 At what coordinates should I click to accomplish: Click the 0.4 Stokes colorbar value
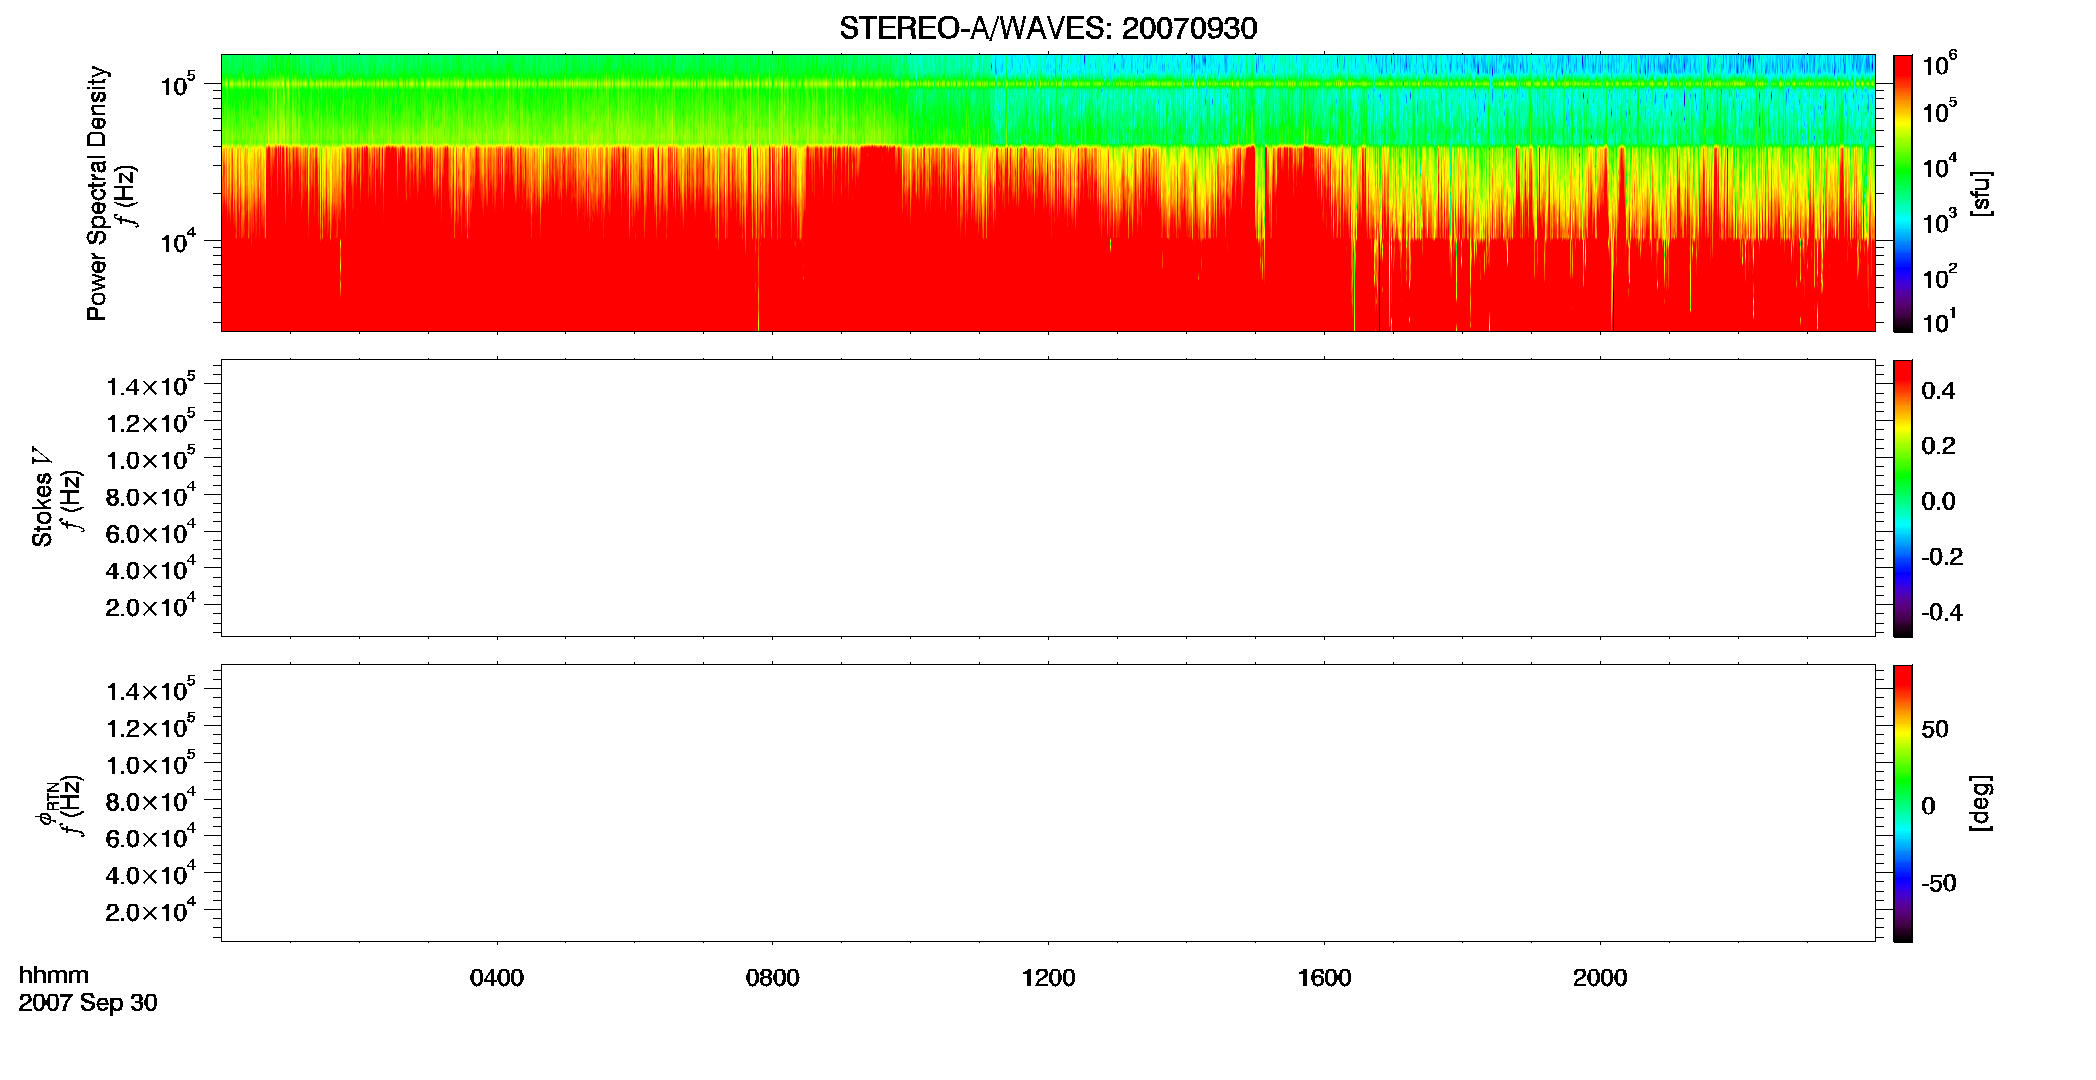[1938, 391]
